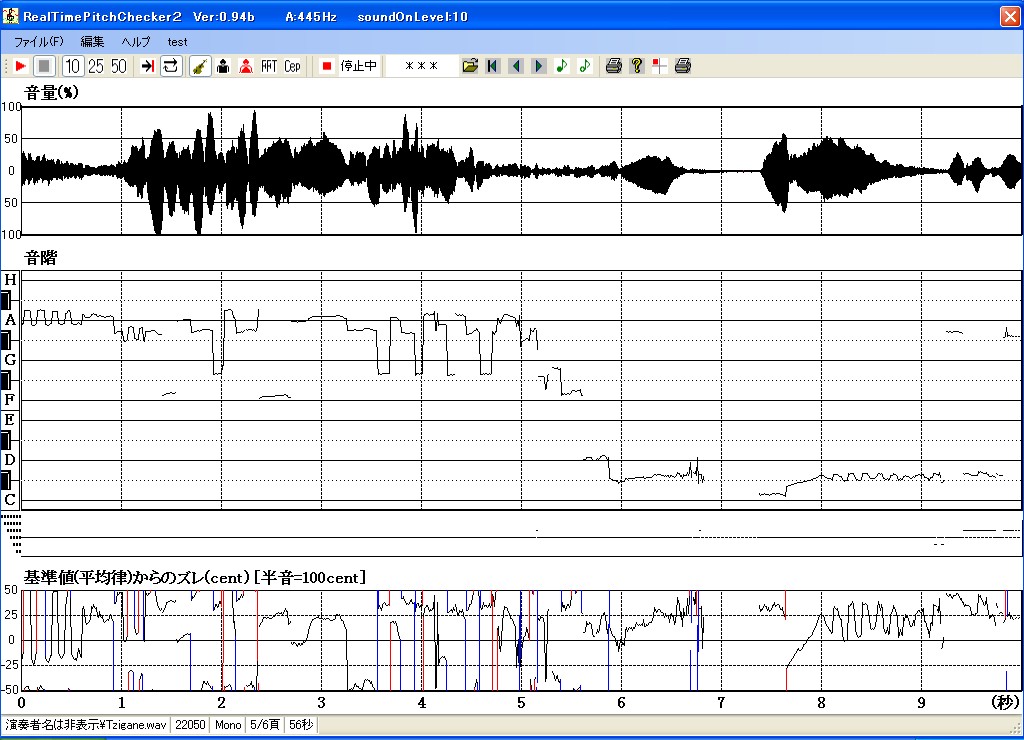Click the Mono status cell
Viewport: 1024px width, 740px height.
(228, 725)
